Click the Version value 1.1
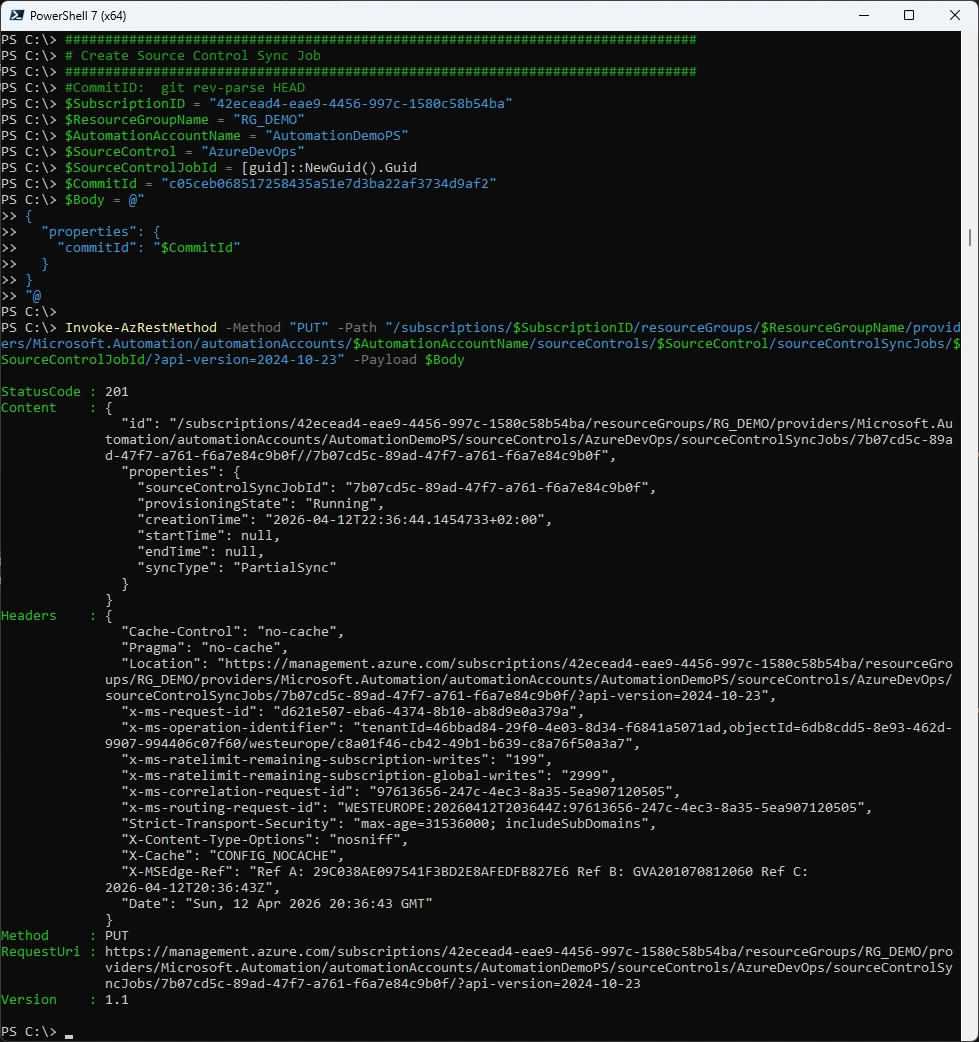The image size is (979, 1042). point(117,999)
